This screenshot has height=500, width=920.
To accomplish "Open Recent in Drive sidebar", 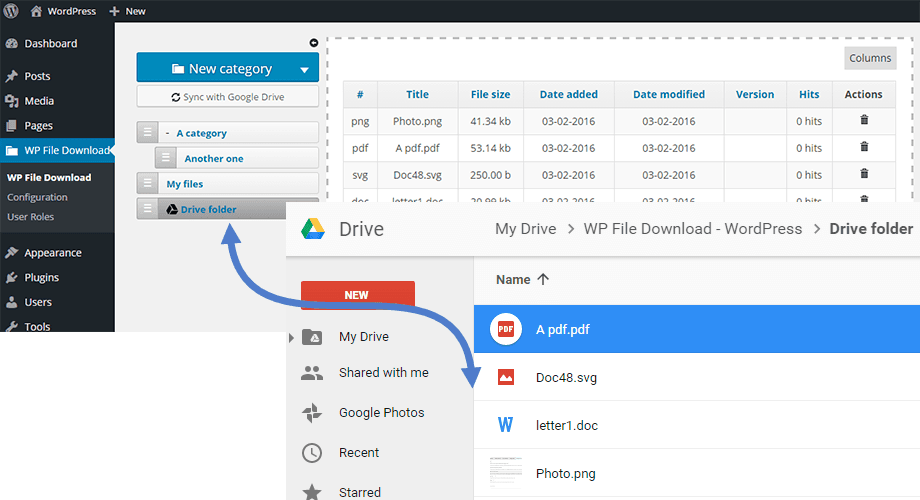I will [x=358, y=452].
